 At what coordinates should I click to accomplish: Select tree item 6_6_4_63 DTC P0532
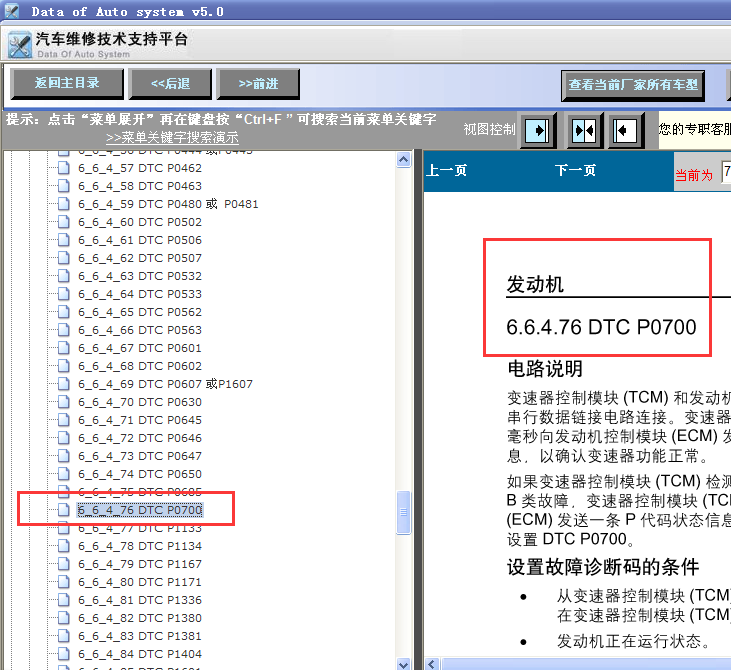[x=140, y=276]
